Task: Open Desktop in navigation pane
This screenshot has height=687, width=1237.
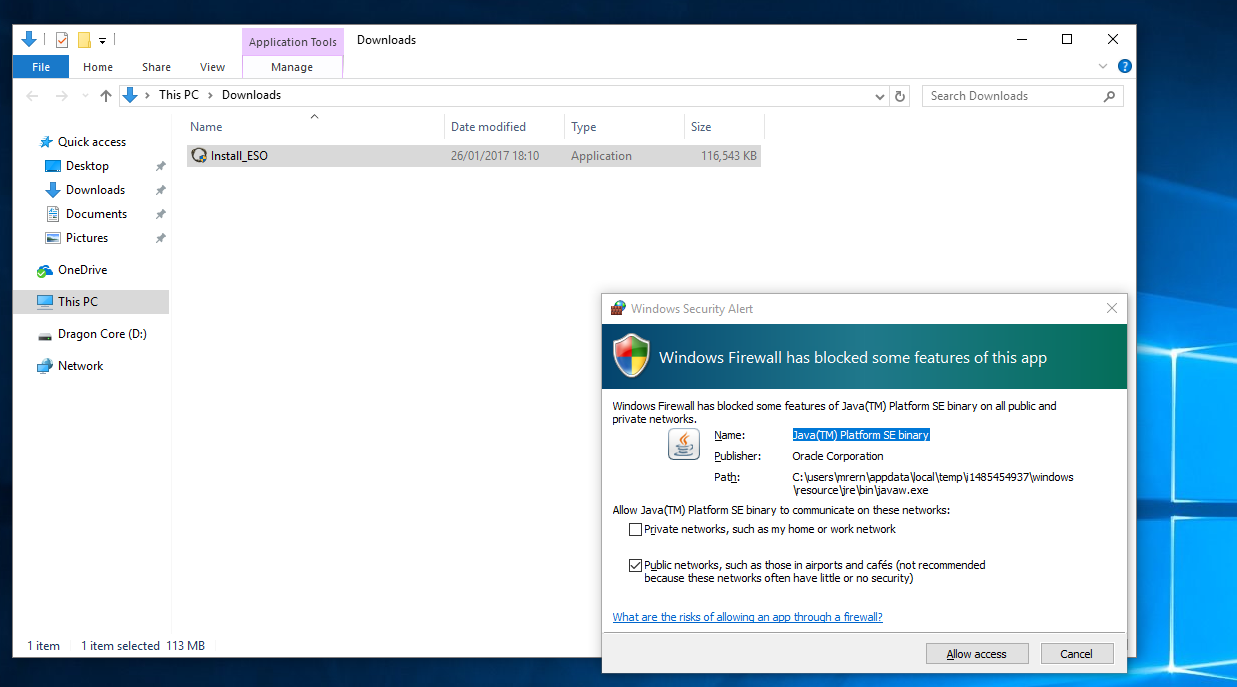Action: [x=87, y=166]
